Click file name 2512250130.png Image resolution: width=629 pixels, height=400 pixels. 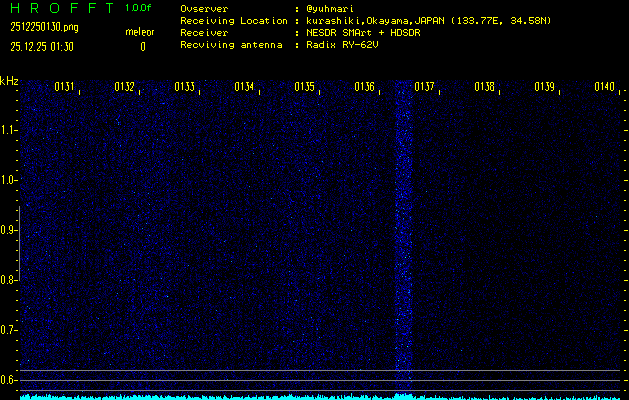click(x=45, y=27)
